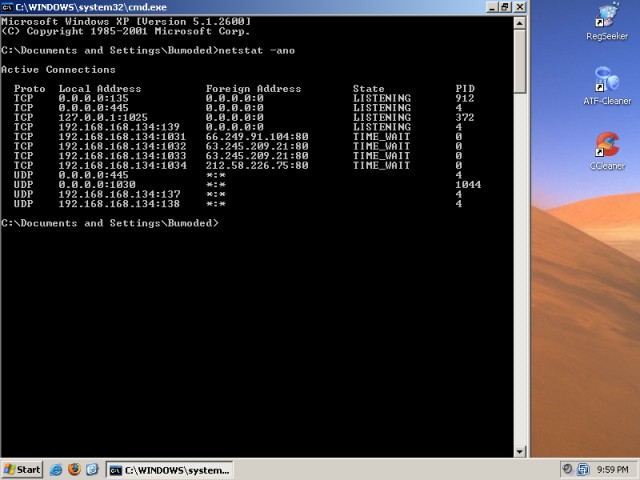Image resolution: width=640 pixels, height=480 pixels.
Task: Click foreign address 66.249.91.104:80
Action: (257, 137)
